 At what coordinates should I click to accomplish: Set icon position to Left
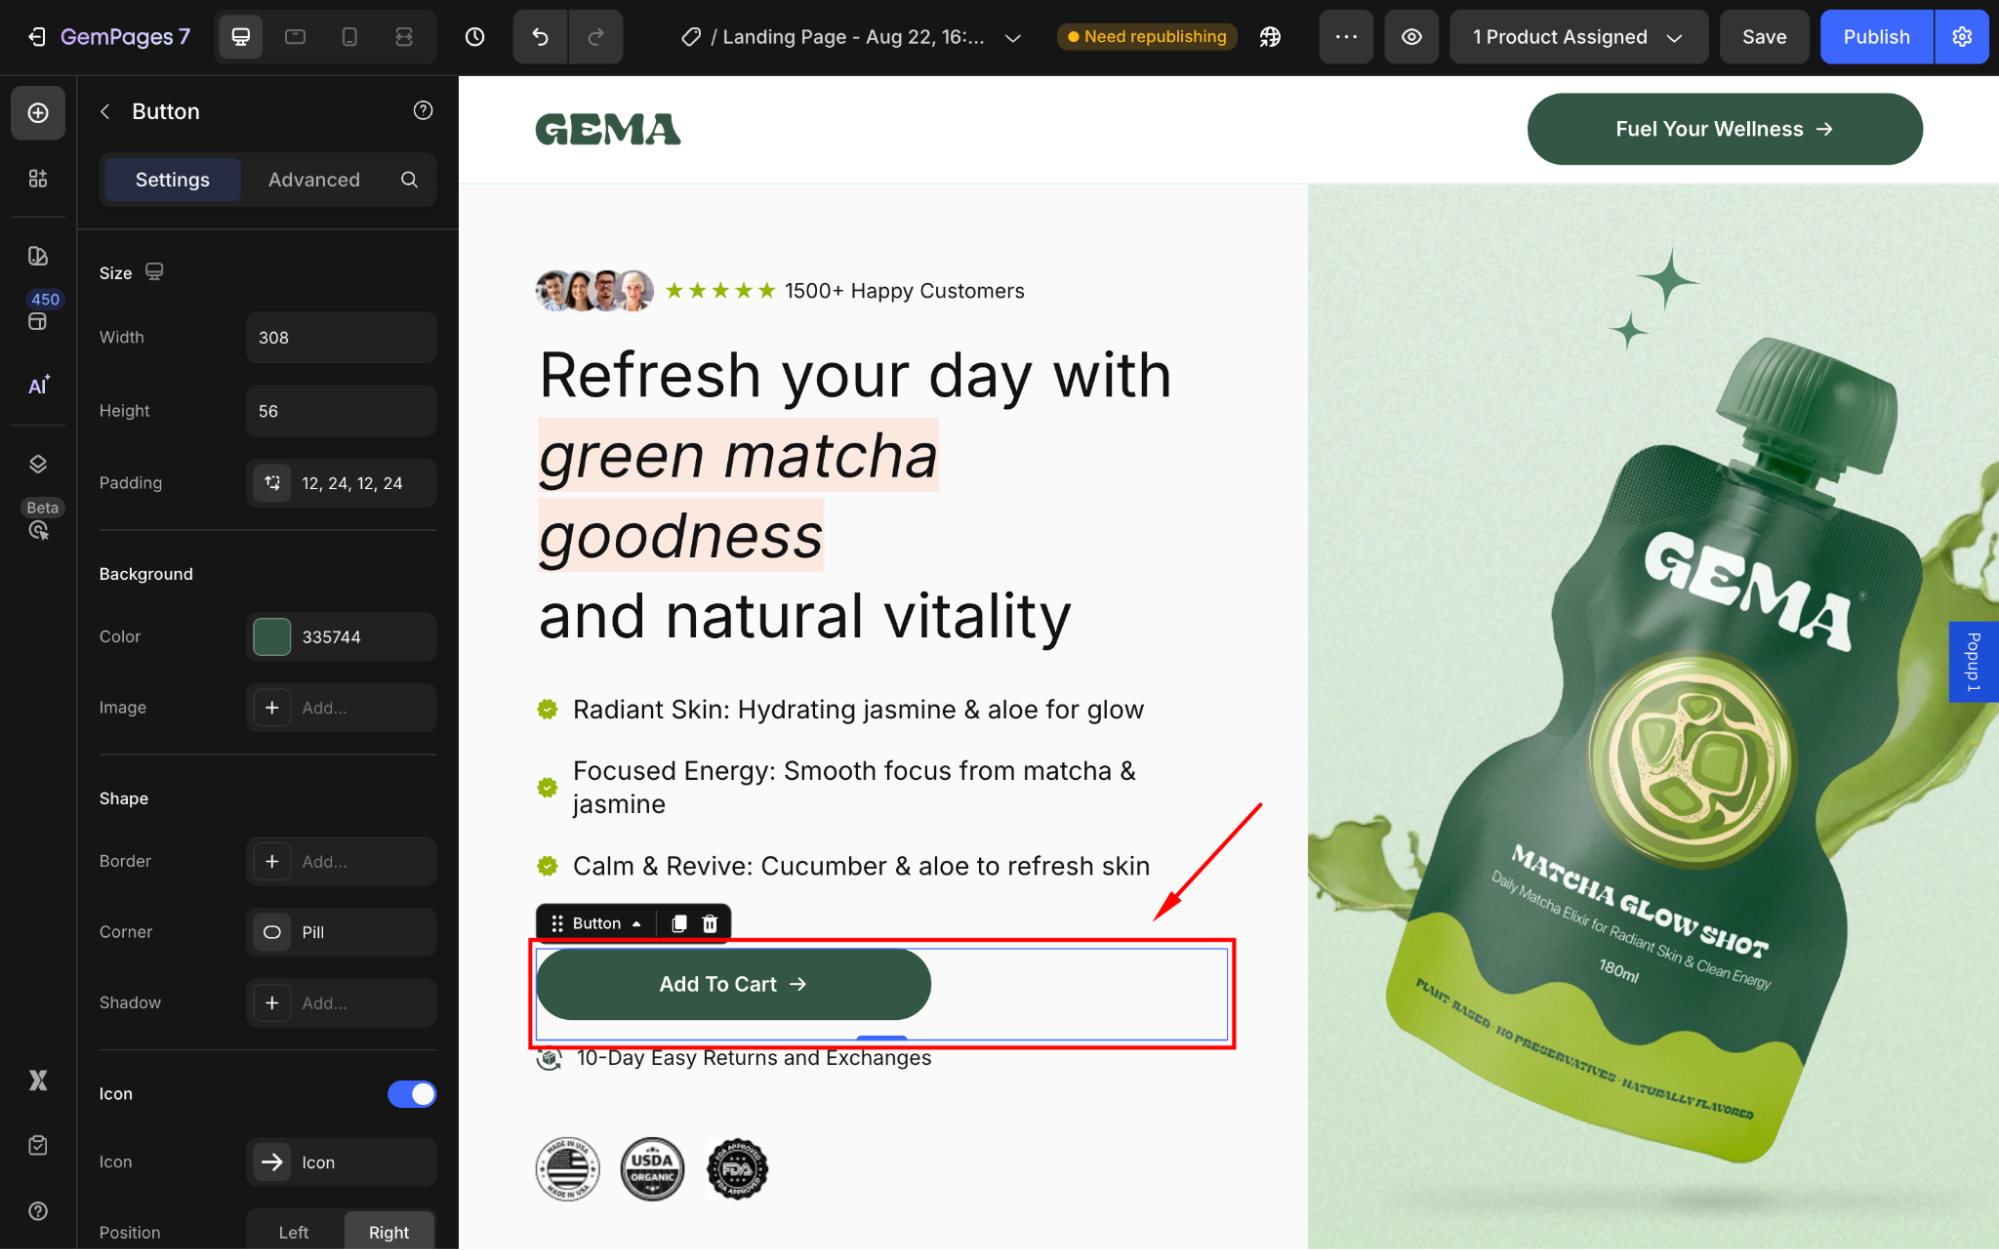[293, 1232]
